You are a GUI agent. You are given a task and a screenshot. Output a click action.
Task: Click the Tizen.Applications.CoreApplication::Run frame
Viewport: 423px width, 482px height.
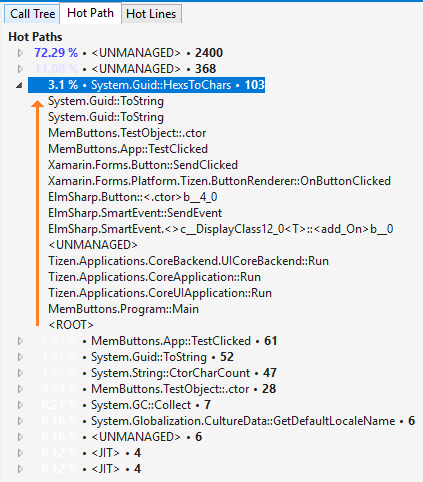click(154, 277)
